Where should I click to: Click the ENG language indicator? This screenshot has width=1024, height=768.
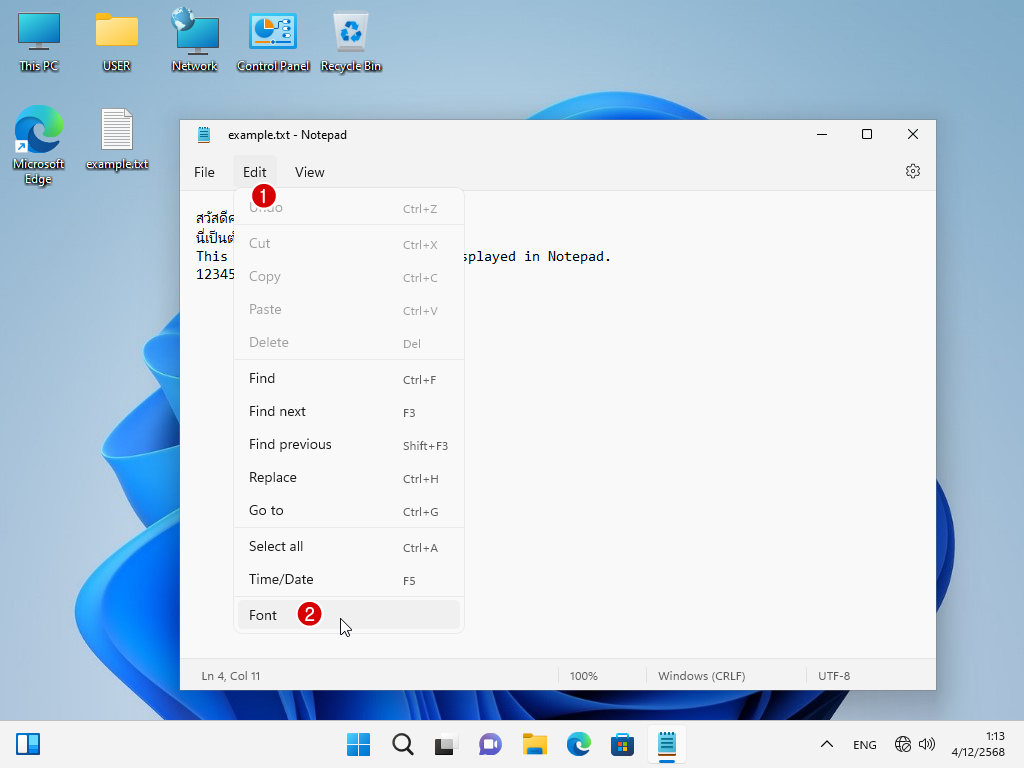pyautogui.click(x=864, y=745)
